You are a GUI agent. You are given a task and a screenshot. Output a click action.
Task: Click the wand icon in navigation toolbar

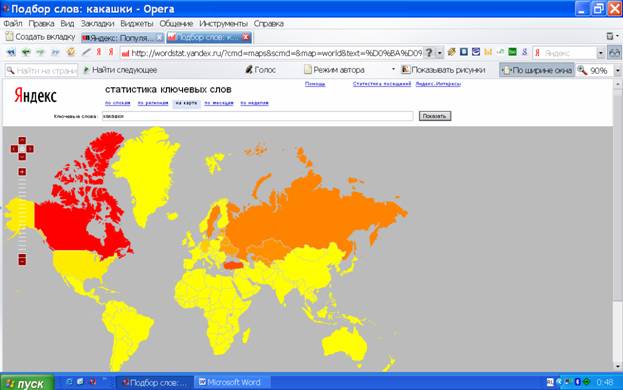86,52
